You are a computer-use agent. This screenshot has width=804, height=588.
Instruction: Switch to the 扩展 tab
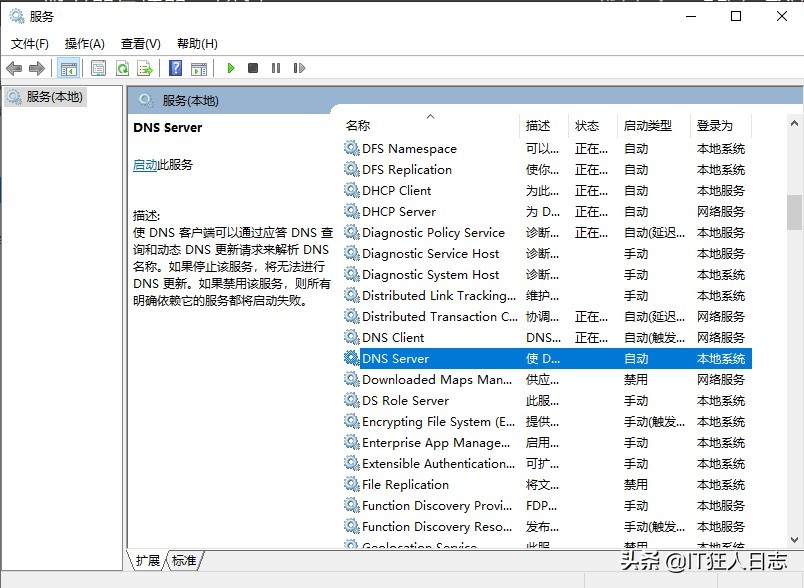pos(150,561)
